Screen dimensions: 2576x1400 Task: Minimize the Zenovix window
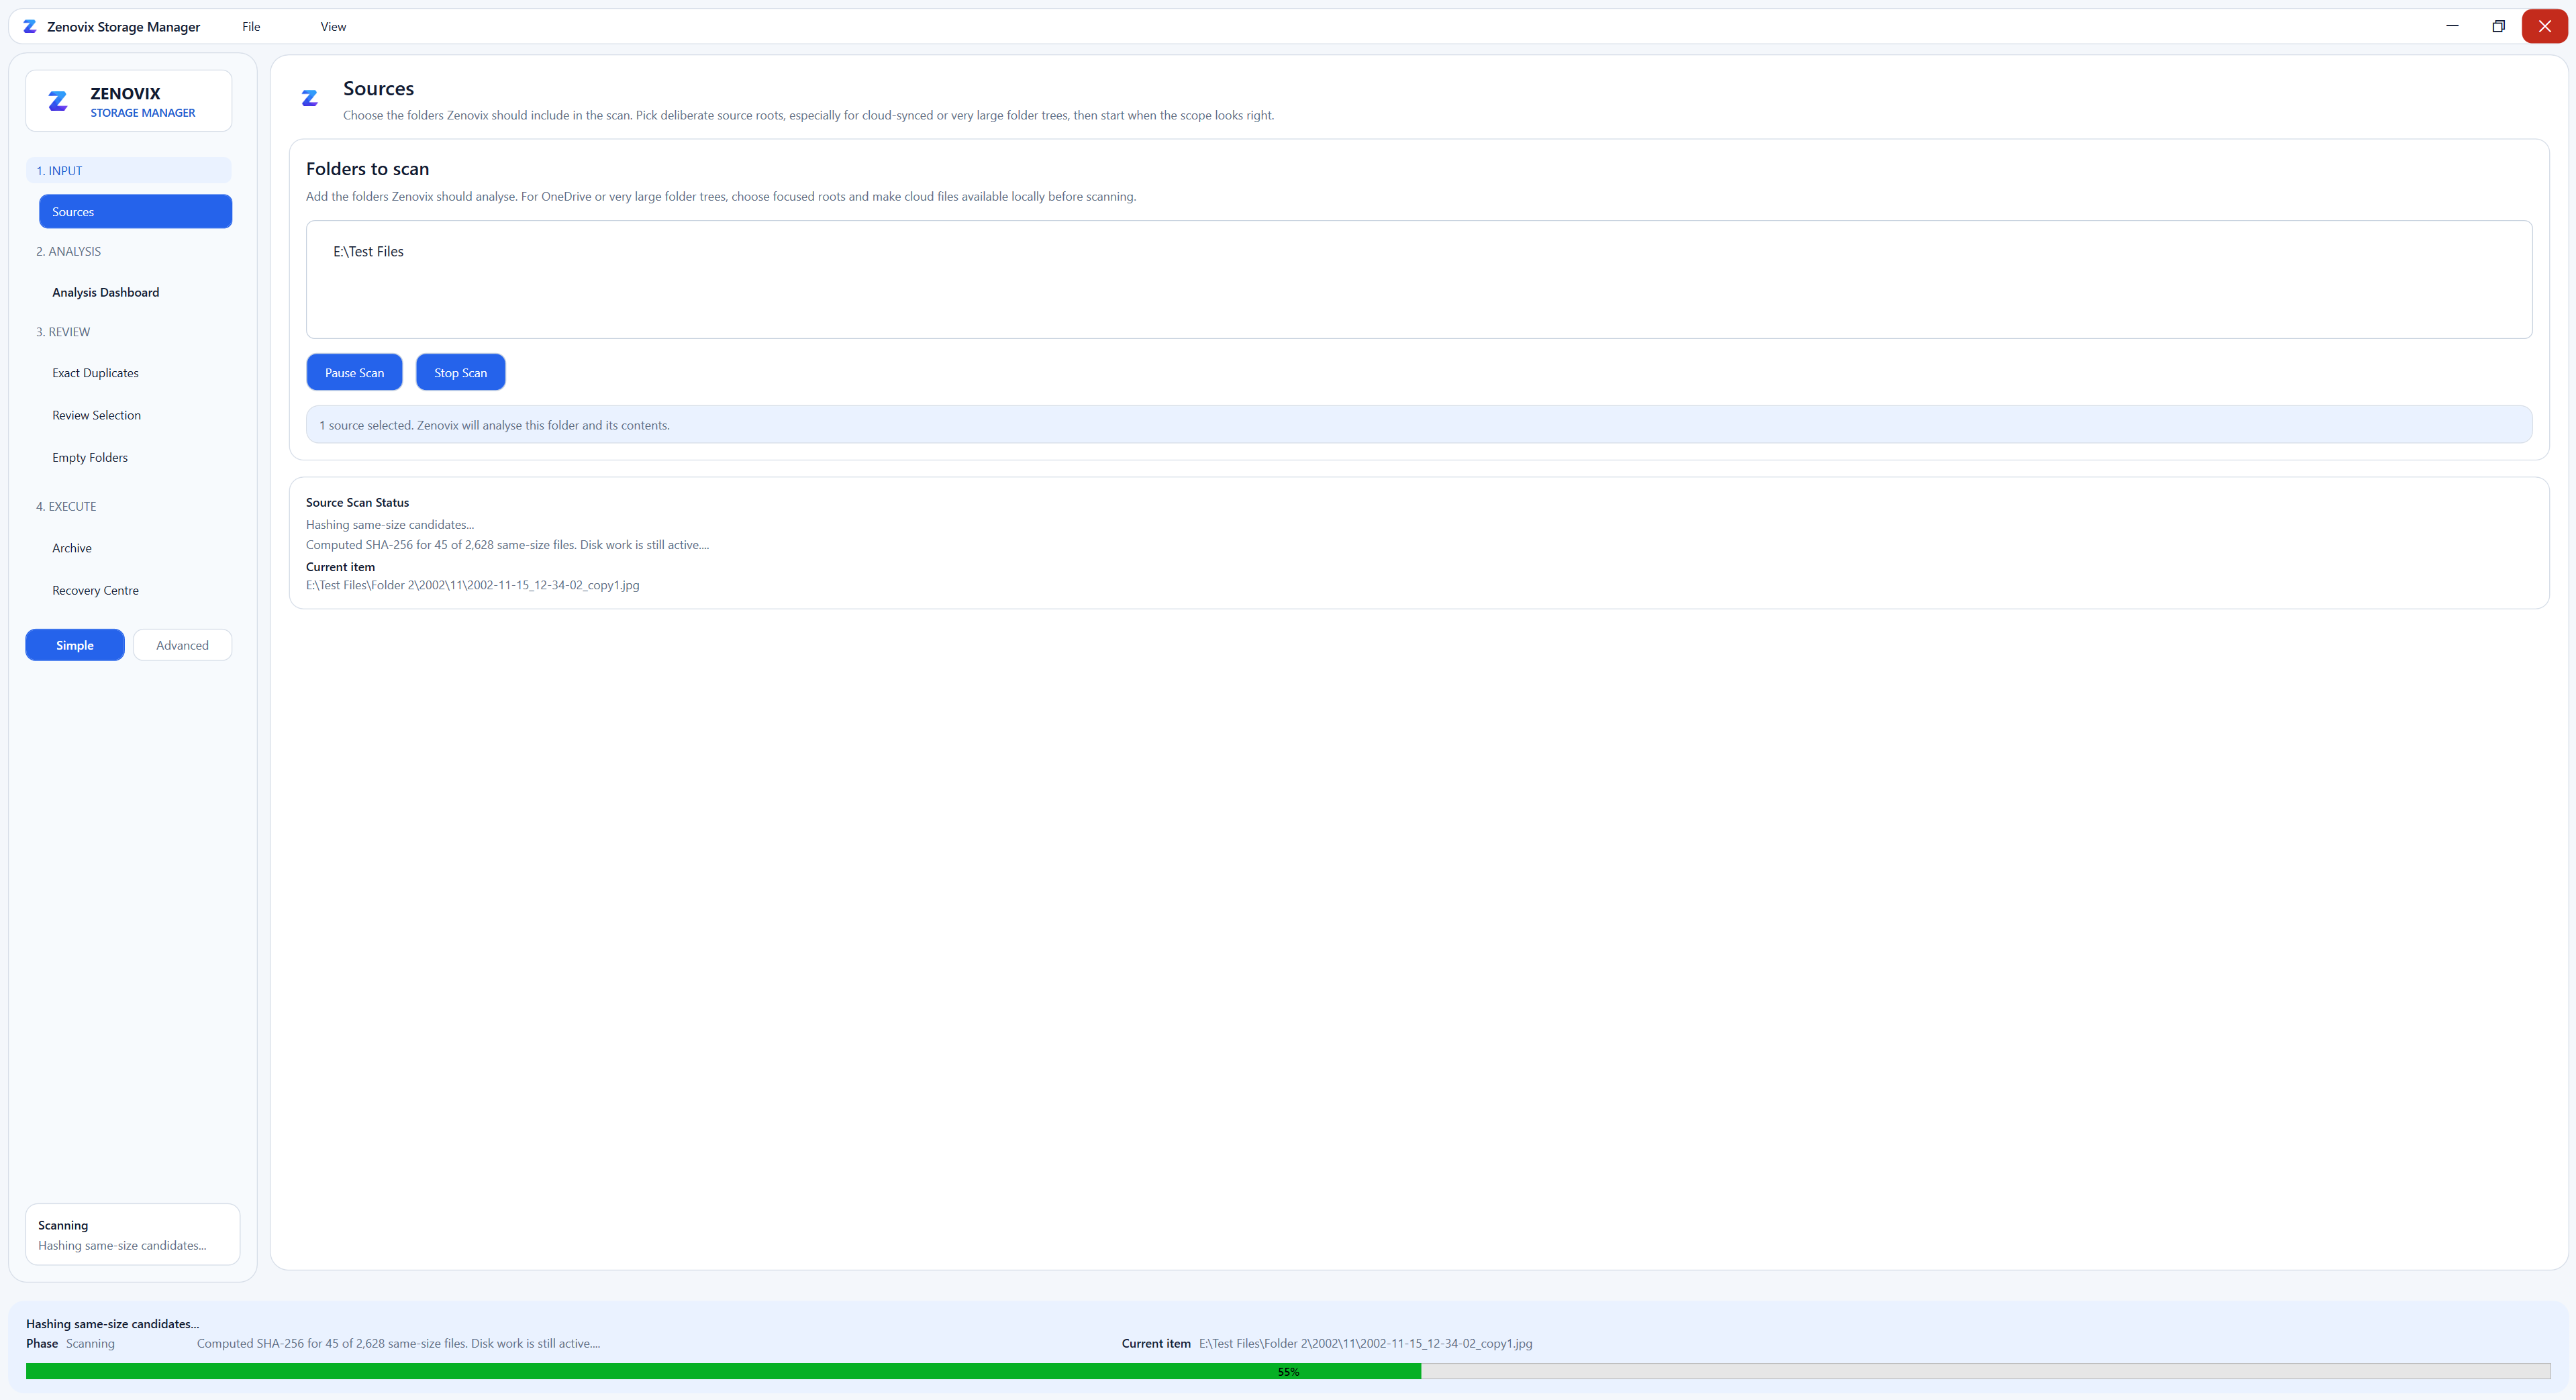click(x=2452, y=26)
